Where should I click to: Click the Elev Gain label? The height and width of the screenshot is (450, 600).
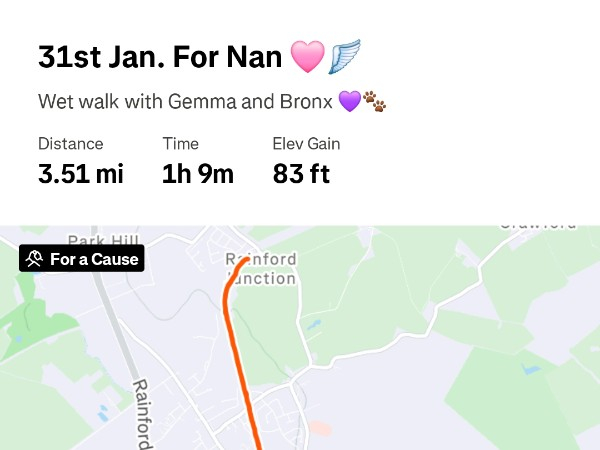(x=306, y=143)
